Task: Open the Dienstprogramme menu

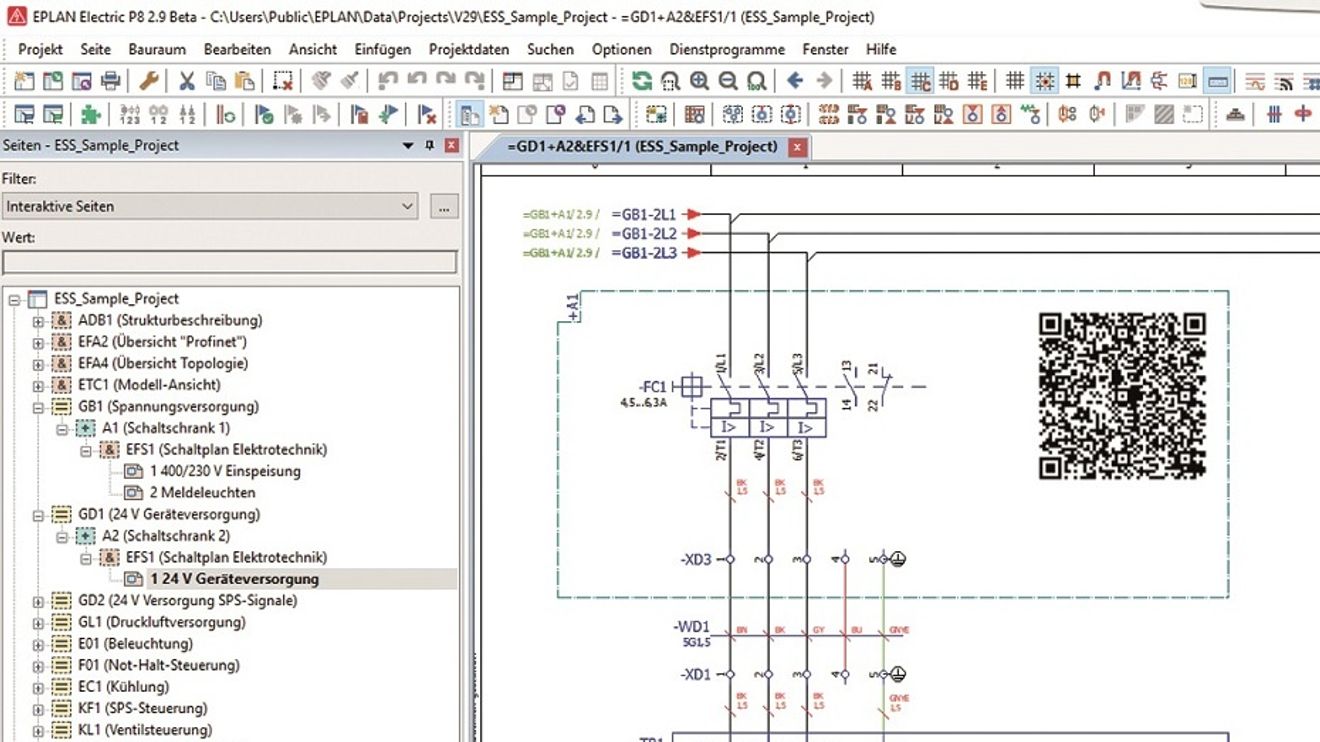Action: [726, 49]
